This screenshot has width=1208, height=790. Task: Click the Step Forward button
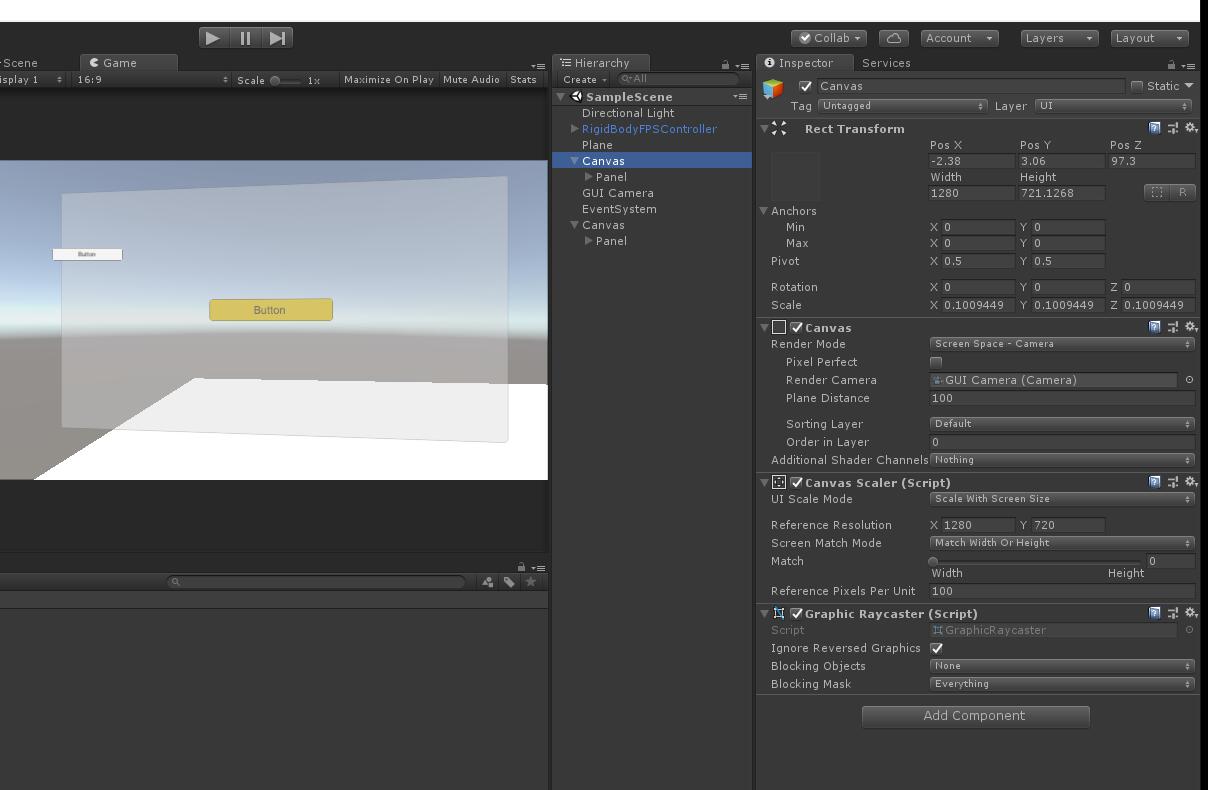pyautogui.click(x=277, y=37)
